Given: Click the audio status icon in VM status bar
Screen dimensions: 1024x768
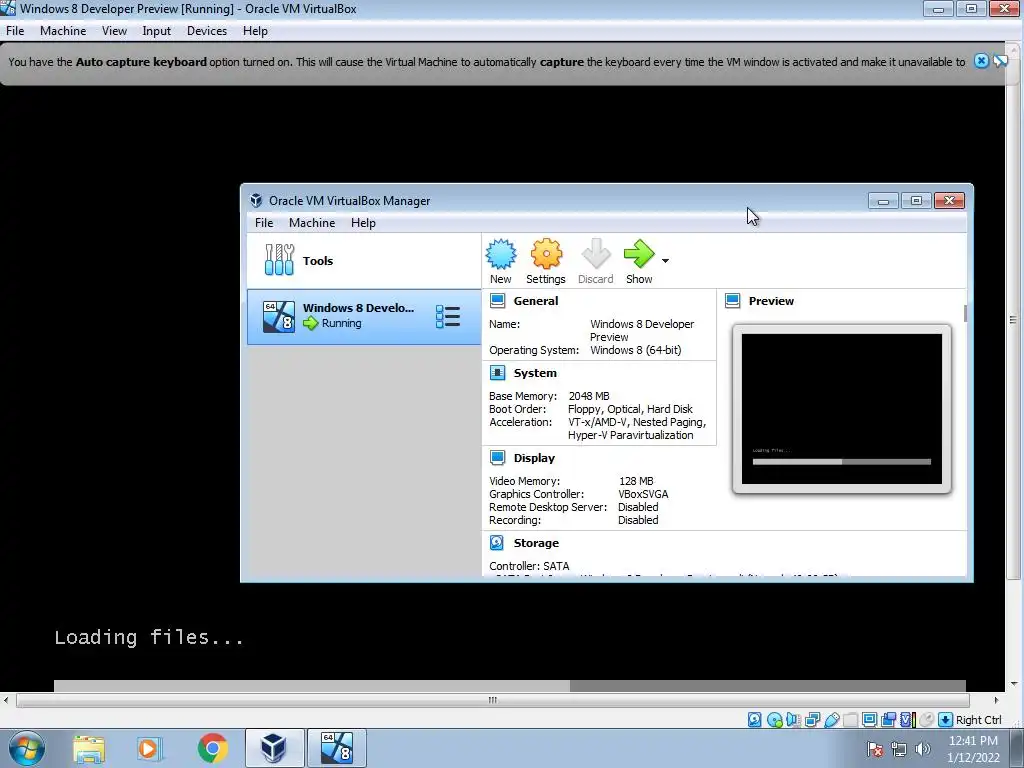Looking at the screenshot, I should (x=793, y=720).
